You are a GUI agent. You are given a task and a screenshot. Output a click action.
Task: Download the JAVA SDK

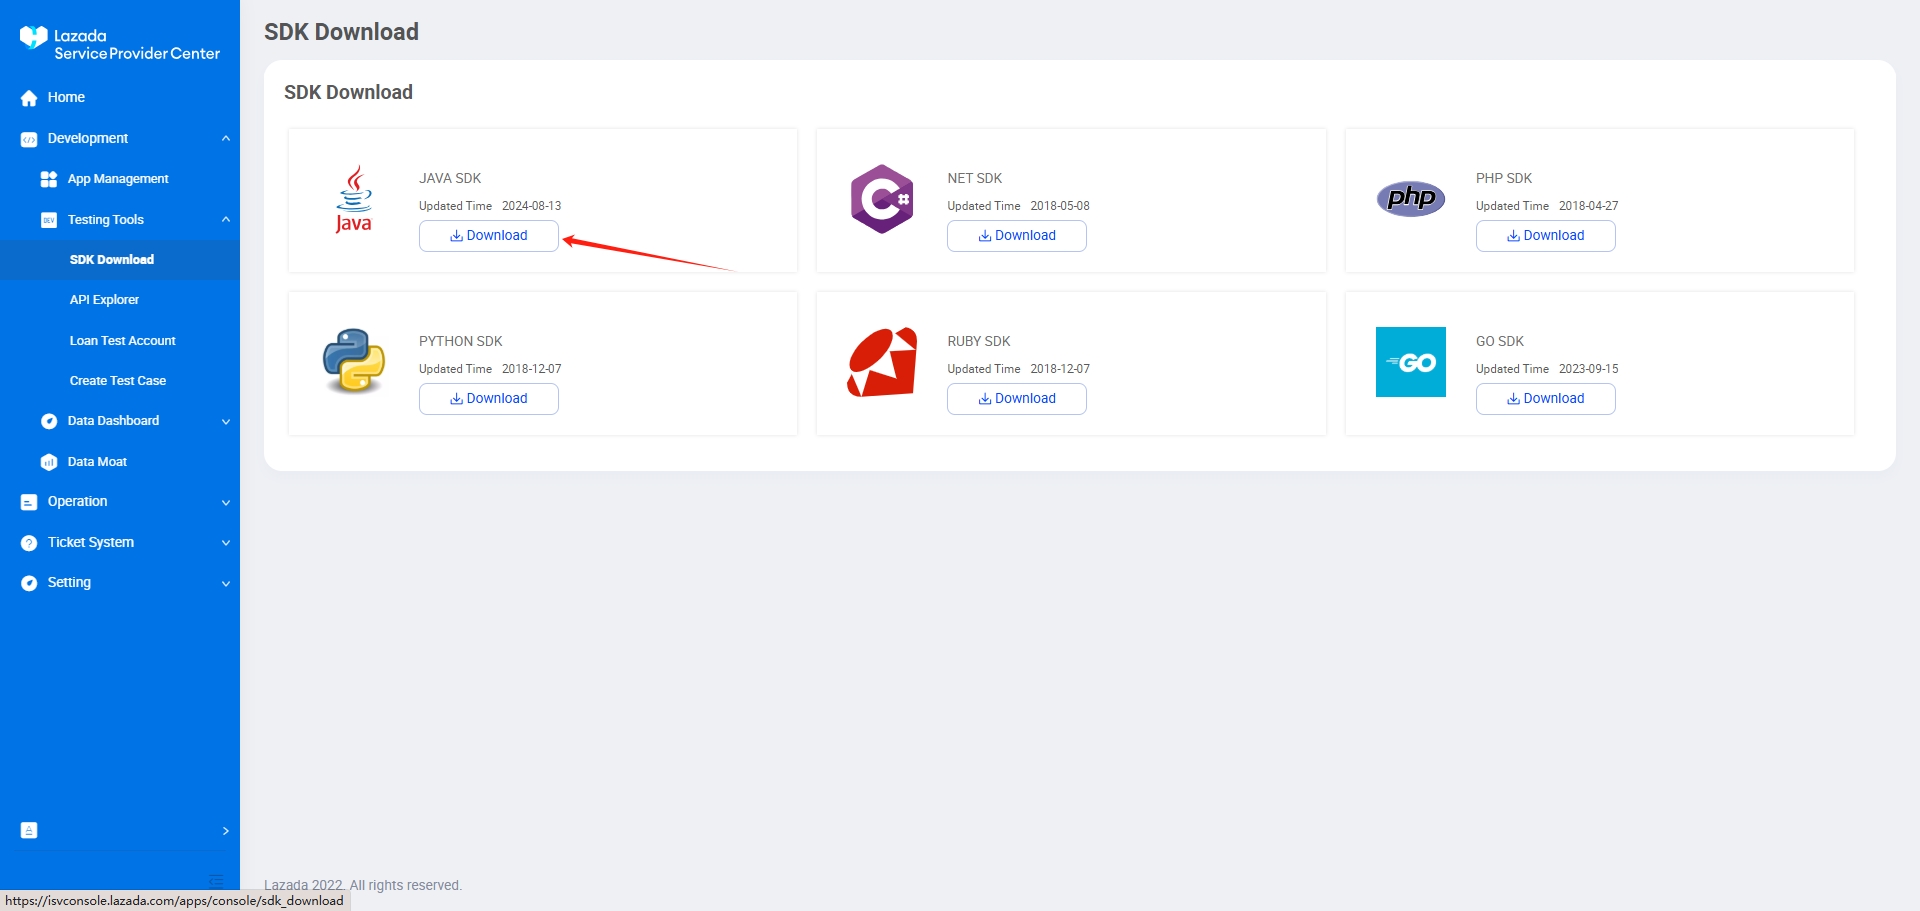(489, 236)
